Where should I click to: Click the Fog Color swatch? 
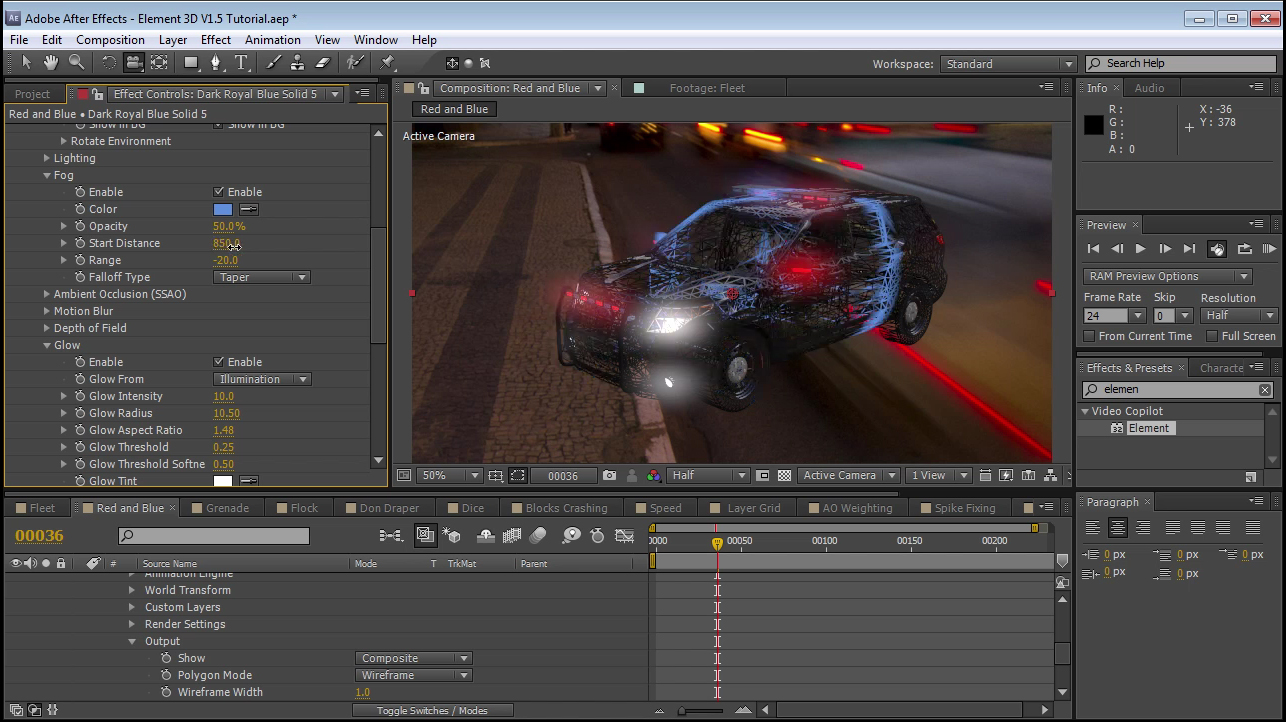(x=222, y=209)
